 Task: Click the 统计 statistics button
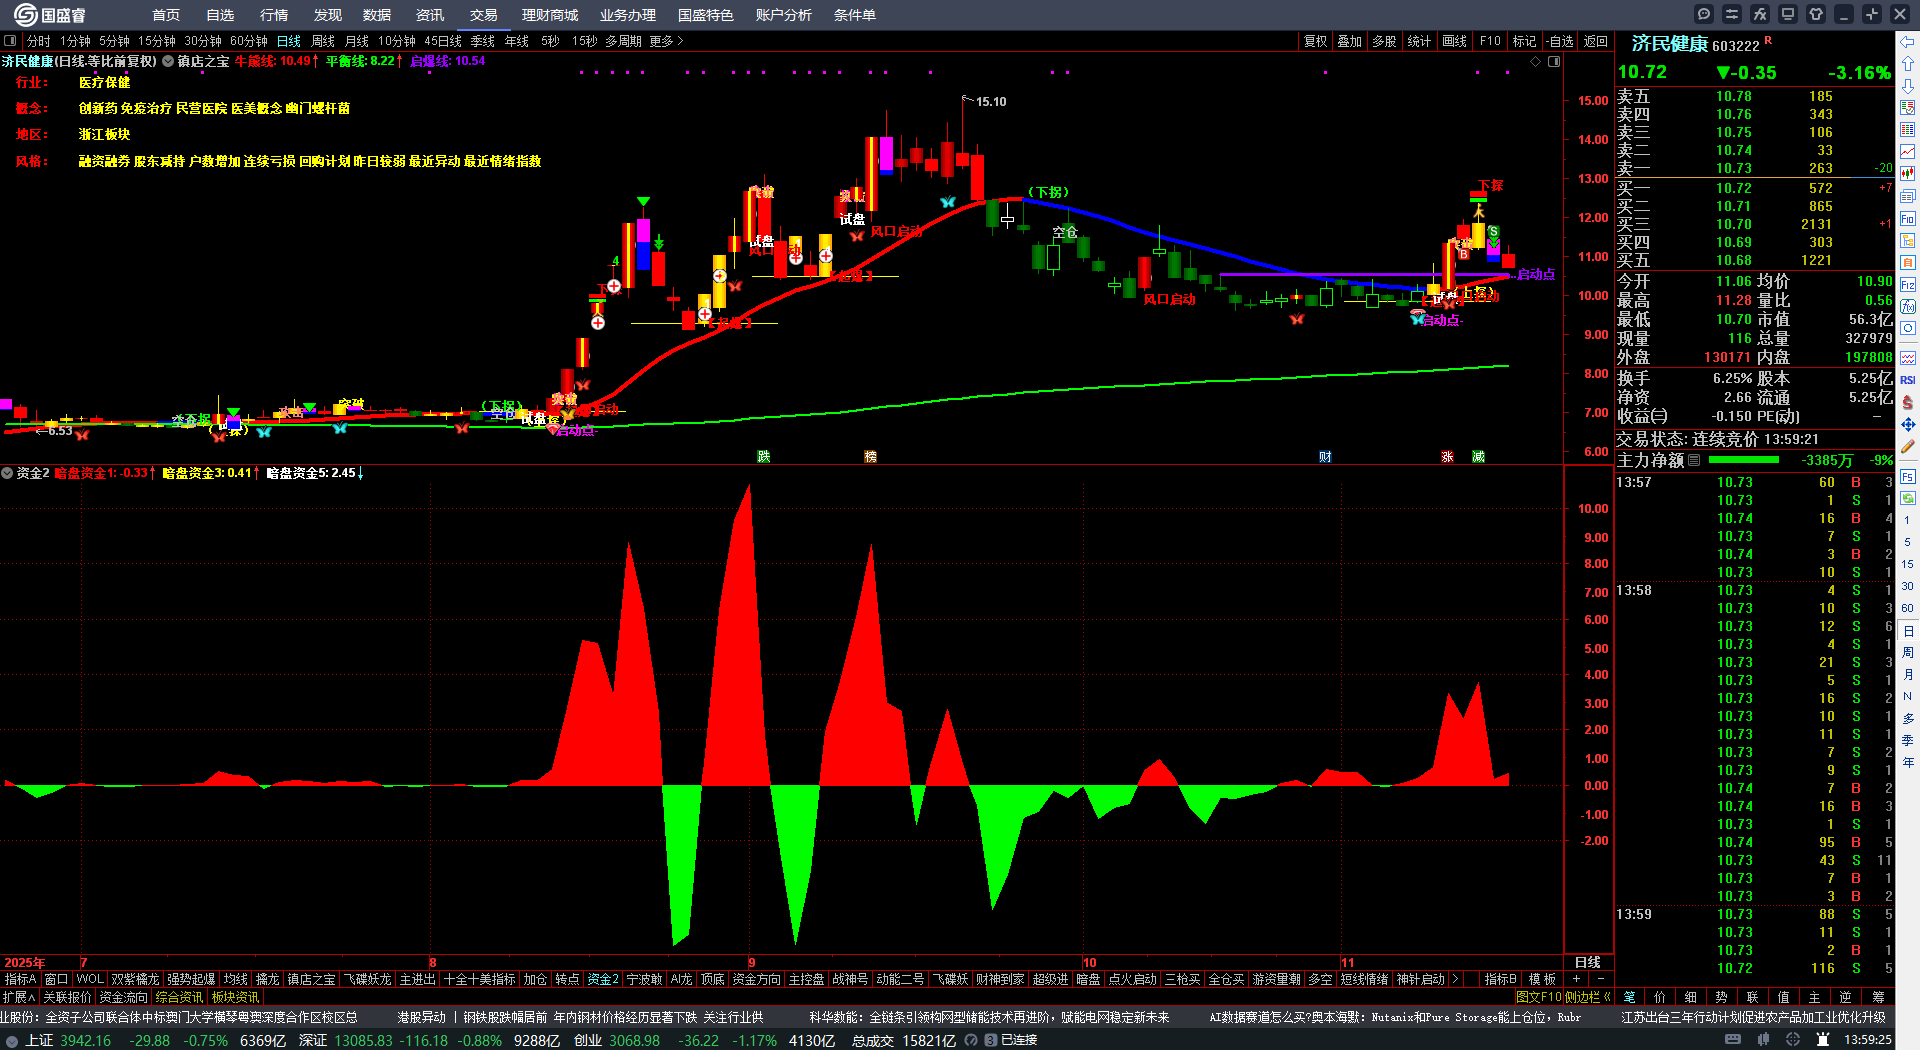coord(1419,41)
